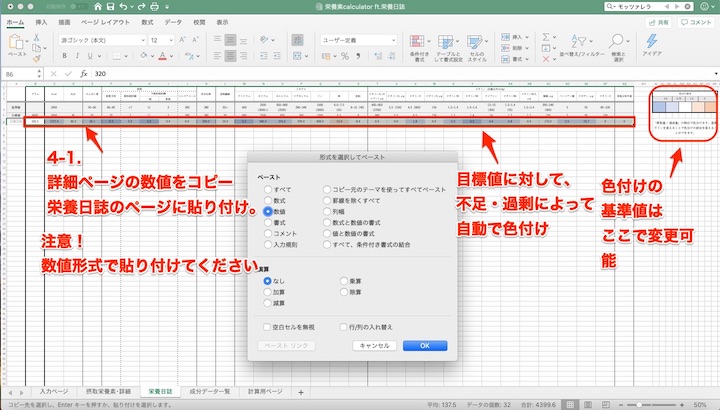Viewport: 720px width, 410px height.
Task: Select the 加算 operation radio button
Action: 267,292
